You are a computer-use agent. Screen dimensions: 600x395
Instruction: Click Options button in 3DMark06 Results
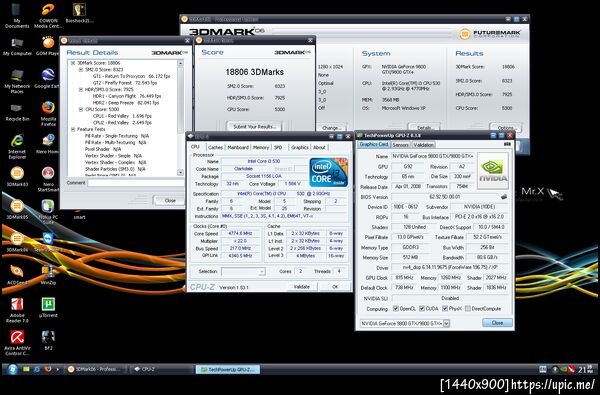tap(505, 128)
